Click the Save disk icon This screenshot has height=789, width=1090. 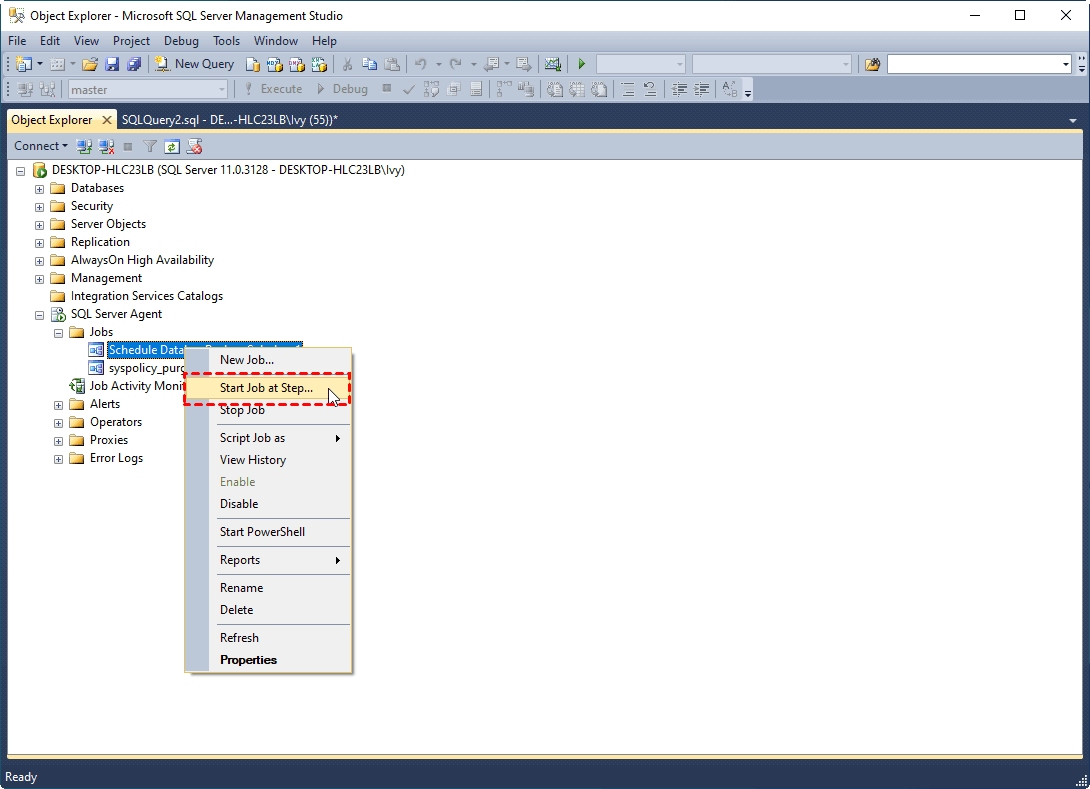112,64
